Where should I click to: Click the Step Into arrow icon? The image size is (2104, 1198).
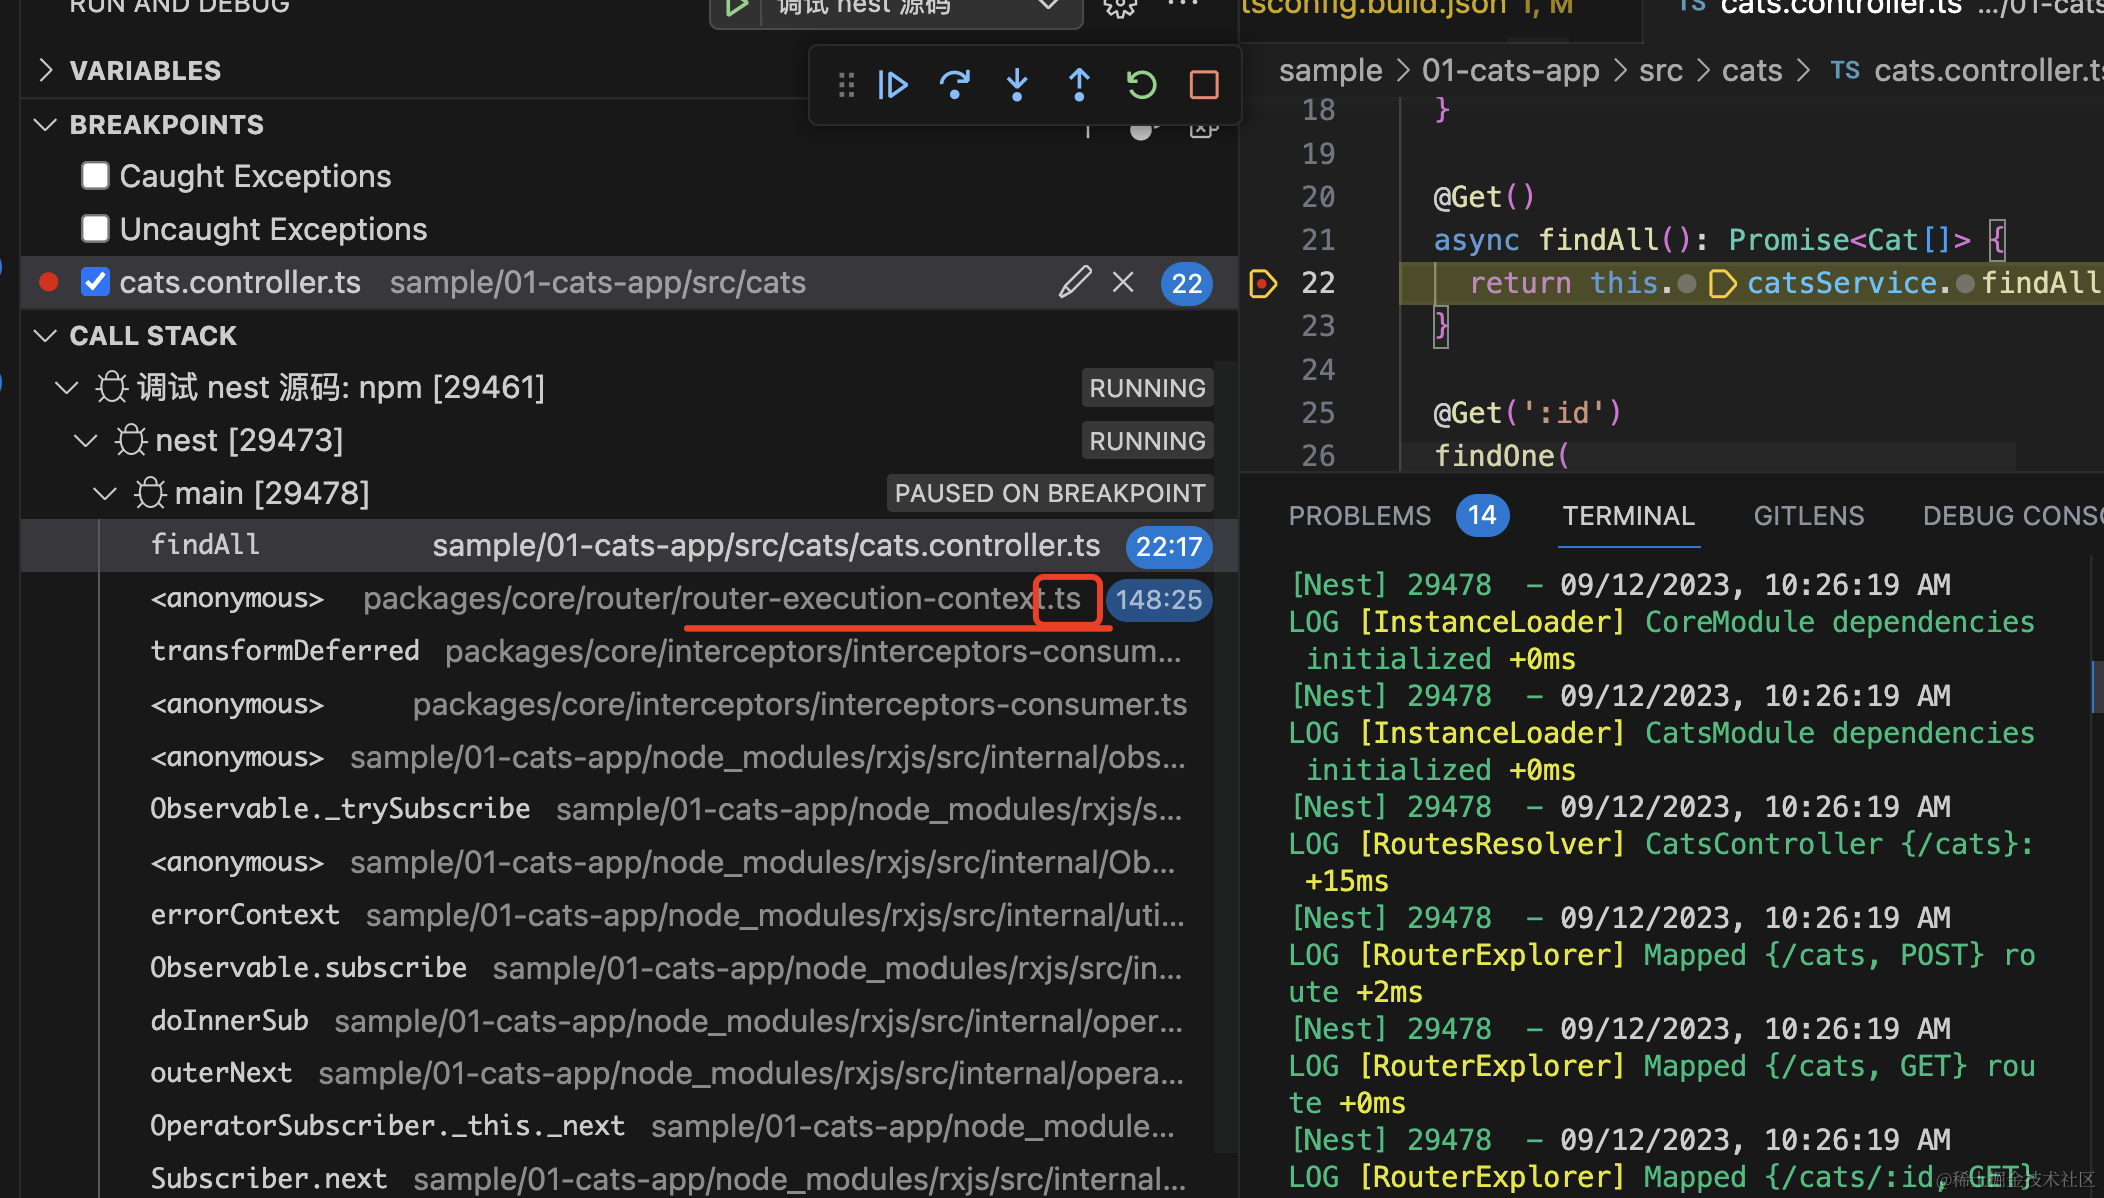(1017, 85)
